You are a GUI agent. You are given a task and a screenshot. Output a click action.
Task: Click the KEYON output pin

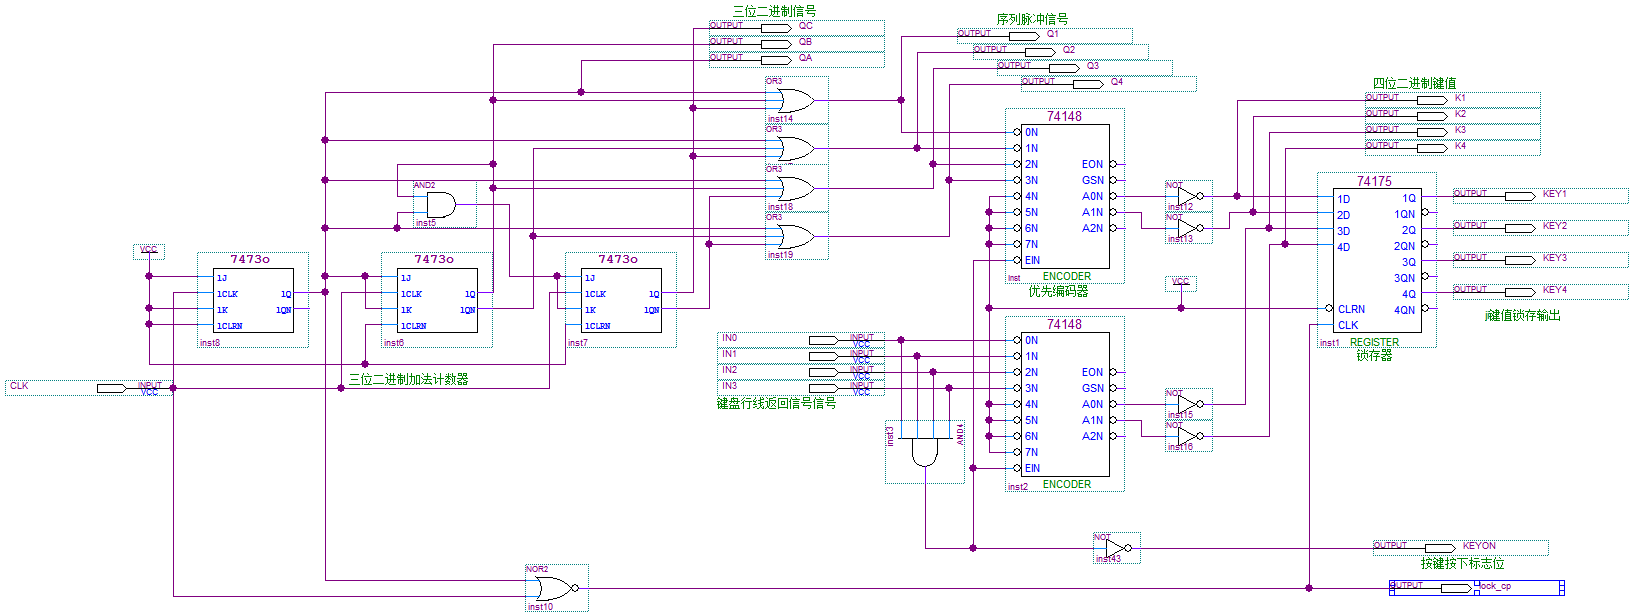point(1440,548)
